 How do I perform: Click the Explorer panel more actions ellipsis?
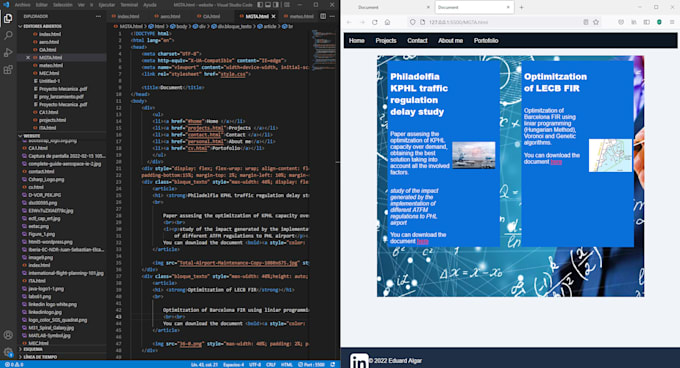98,16
